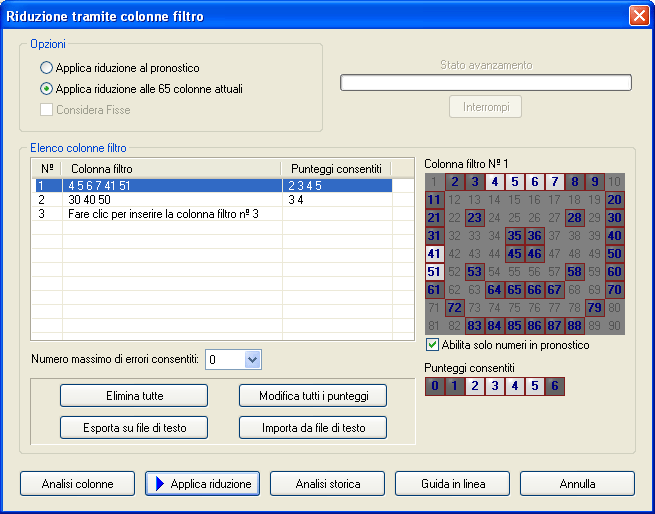The width and height of the screenshot is (655, 514).
Task: Click number 58 in the number grid
Action: click(574, 272)
